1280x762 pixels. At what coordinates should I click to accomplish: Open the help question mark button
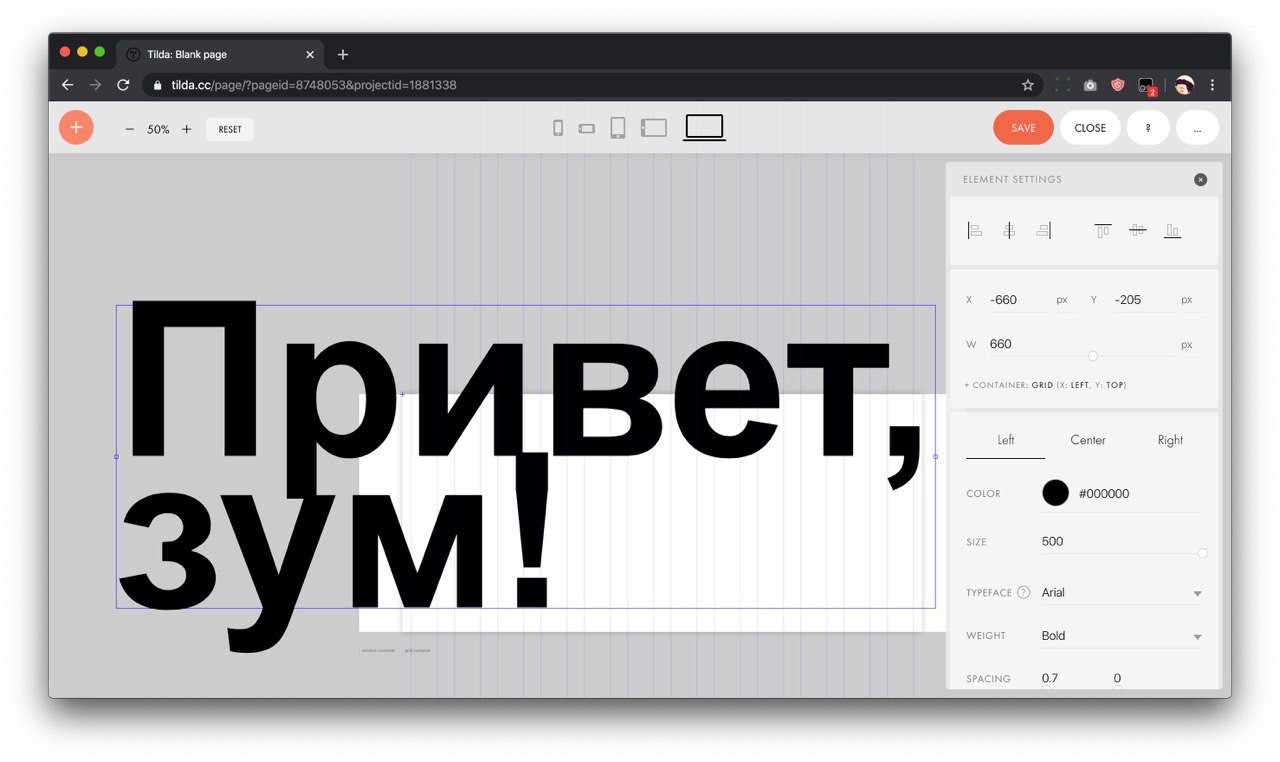[1148, 128]
